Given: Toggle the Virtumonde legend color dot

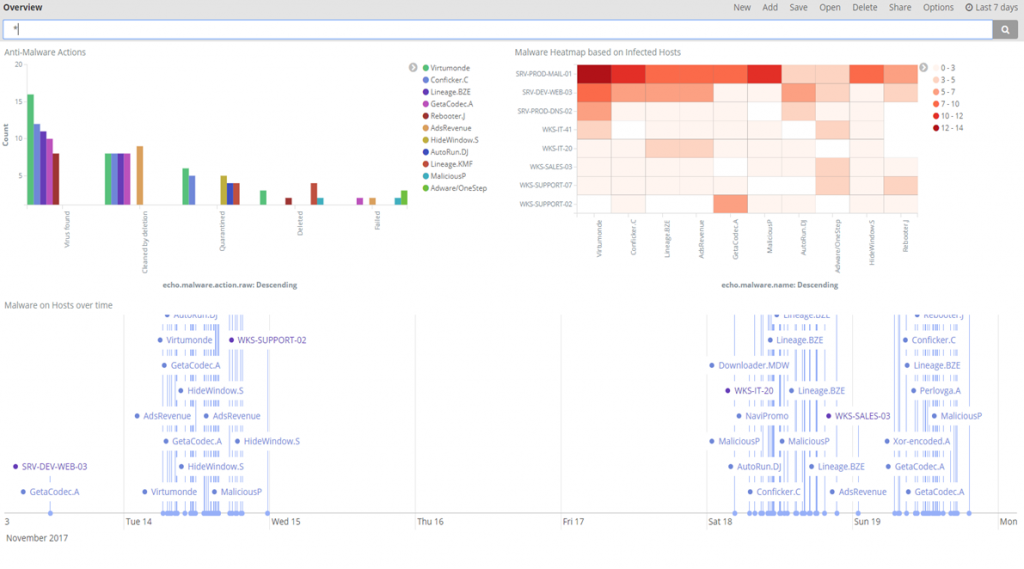Looking at the screenshot, I should click(x=426, y=67).
